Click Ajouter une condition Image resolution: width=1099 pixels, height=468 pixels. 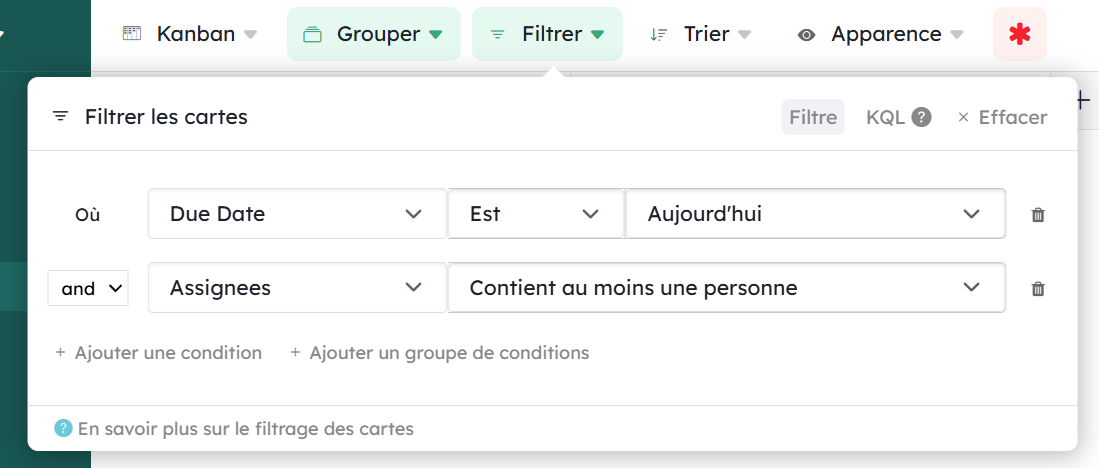(x=159, y=353)
